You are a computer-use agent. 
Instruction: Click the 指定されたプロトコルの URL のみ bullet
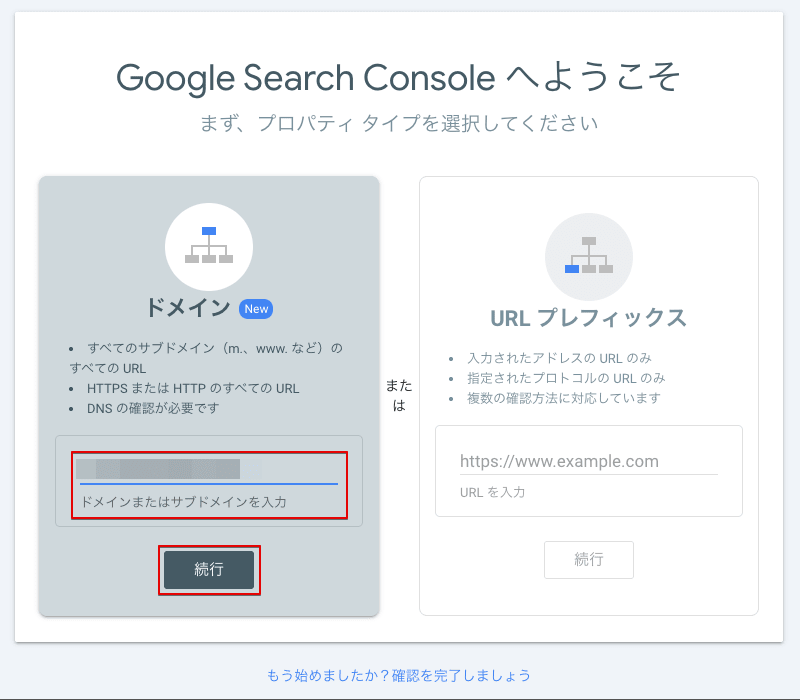[566, 378]
